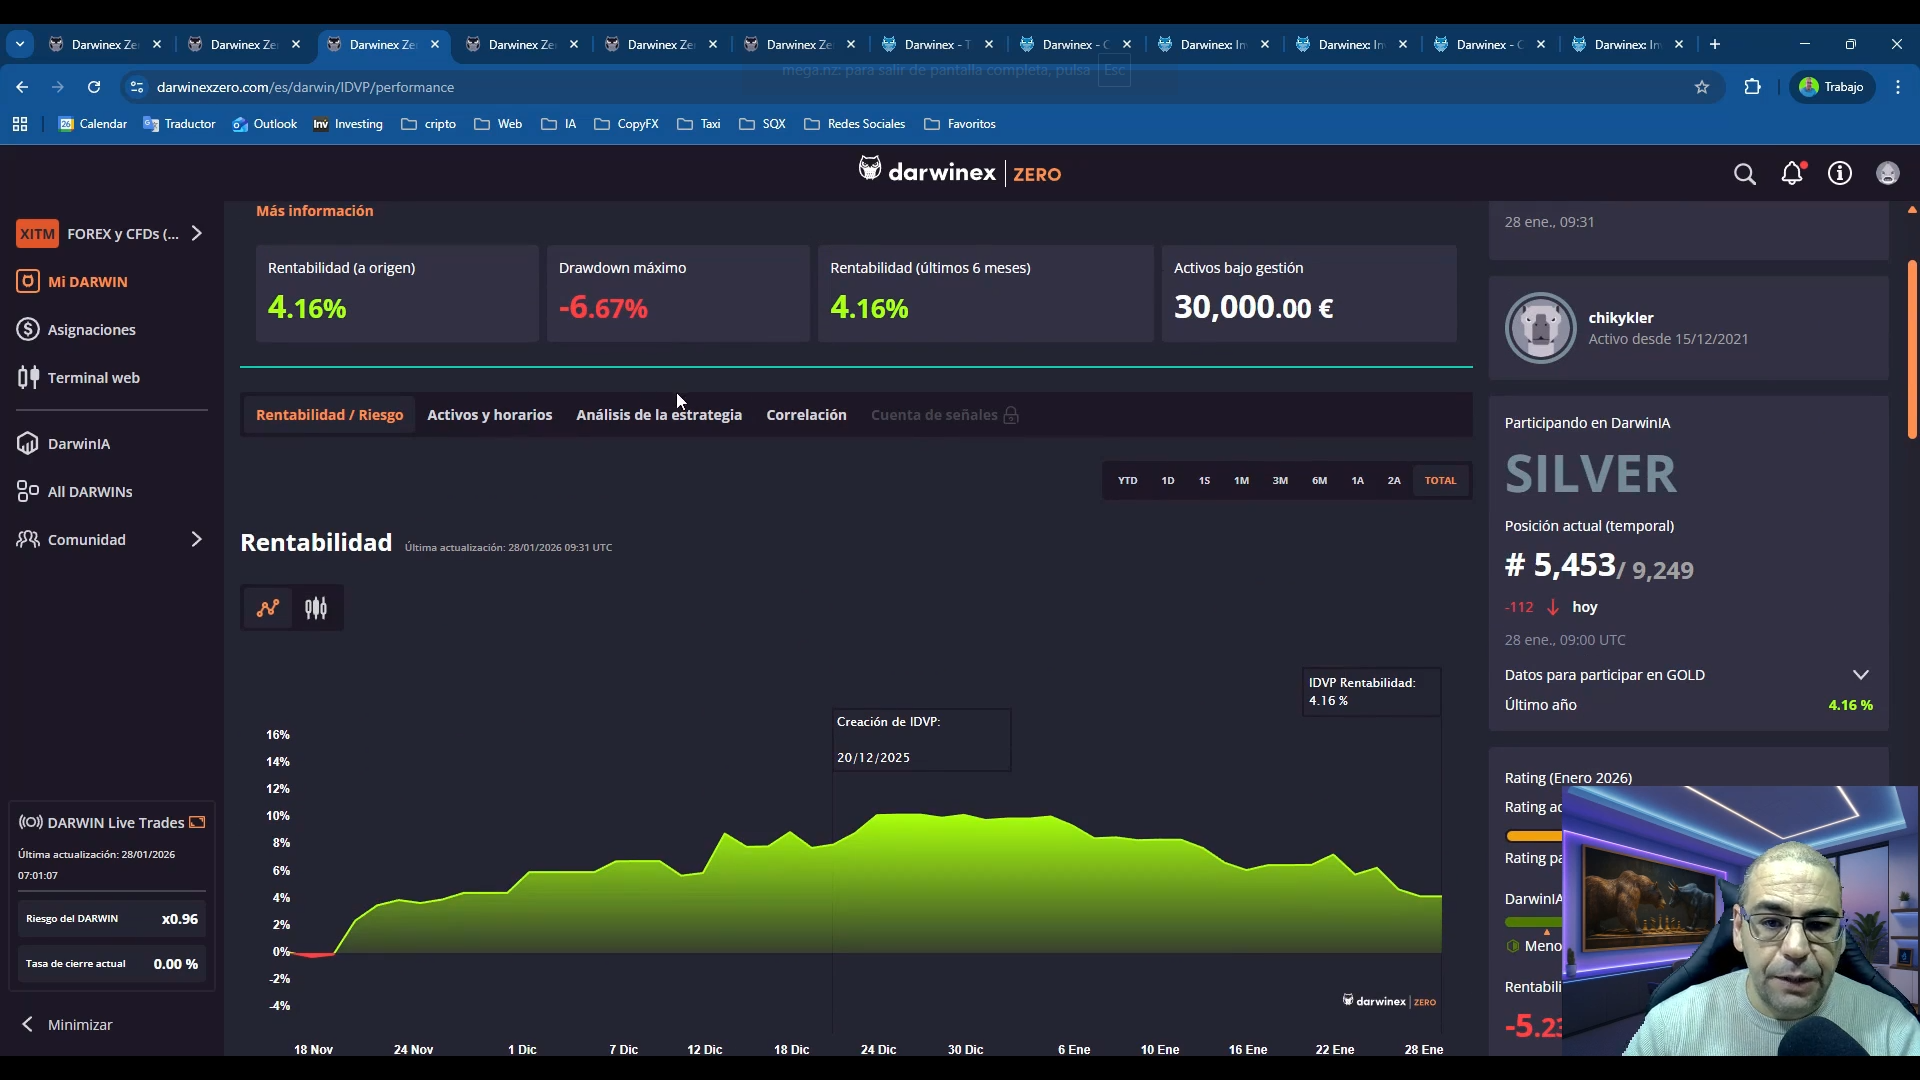Open the search magnifier in Darwinex header

1744,174
